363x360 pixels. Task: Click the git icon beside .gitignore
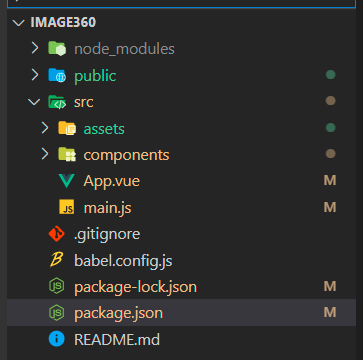(x=57, y=233)
